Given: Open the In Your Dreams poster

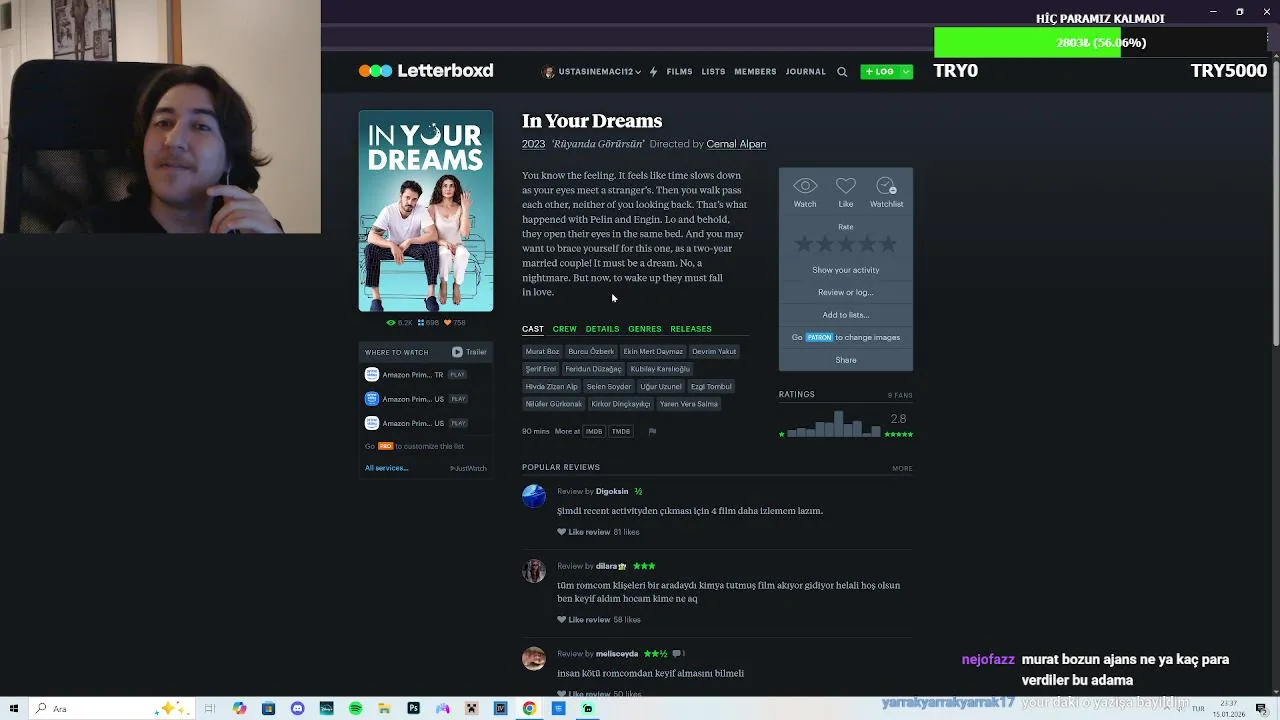Looking at the screenshot, I should [426, 211].
